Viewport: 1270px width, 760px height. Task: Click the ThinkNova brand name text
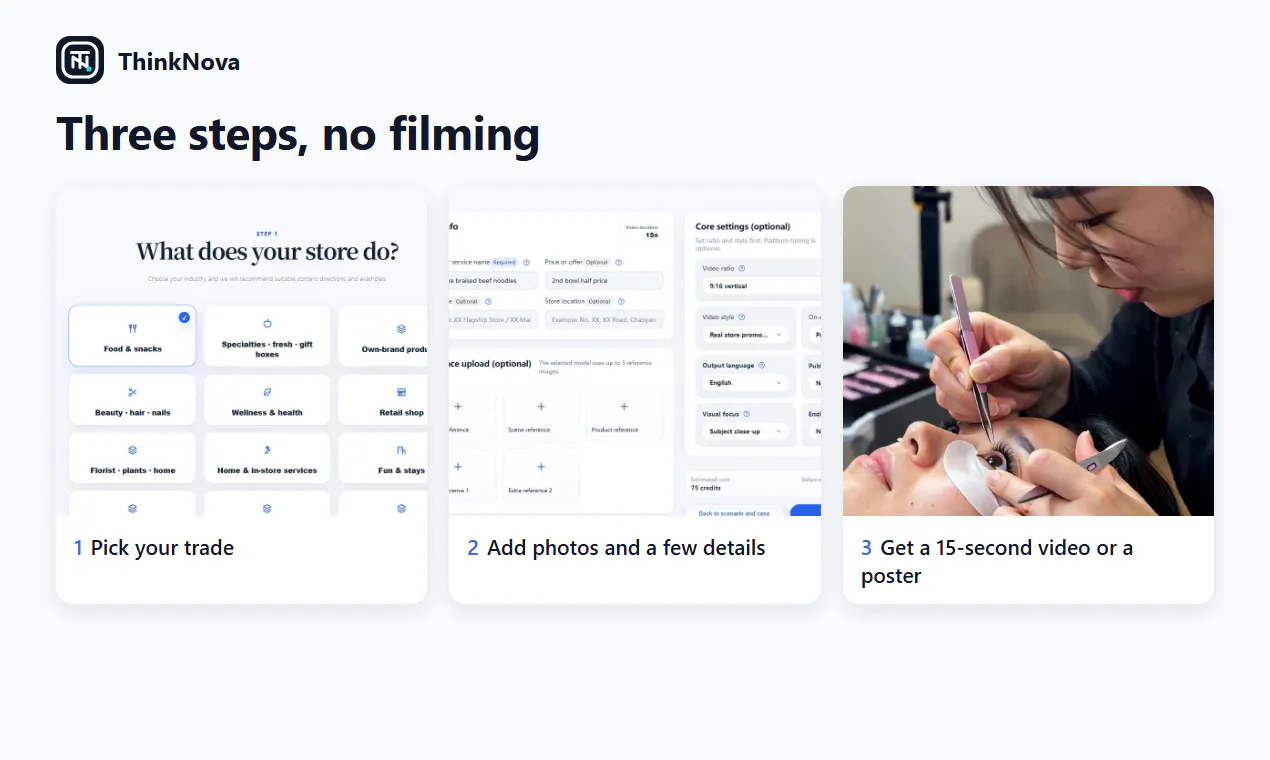click(x=179, y=62)
